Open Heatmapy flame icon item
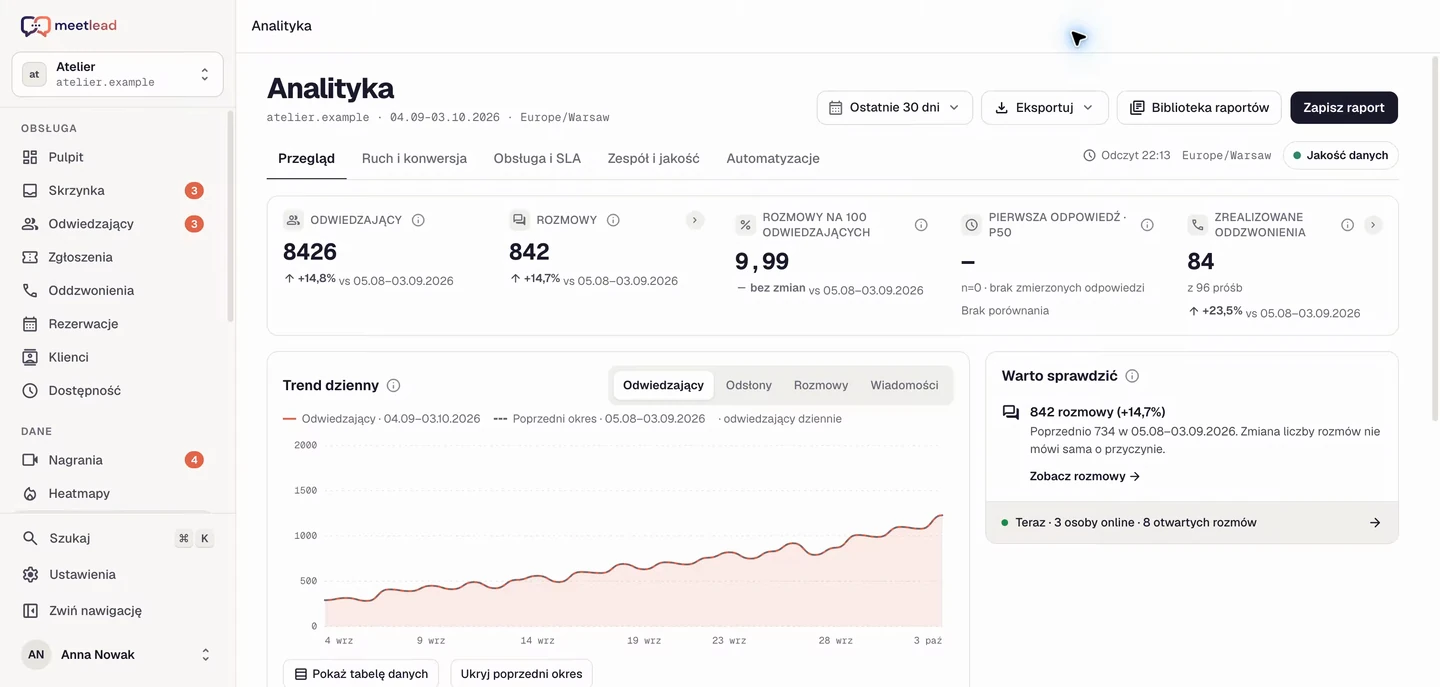This screenshot has width=1440, height=687. 30,493
